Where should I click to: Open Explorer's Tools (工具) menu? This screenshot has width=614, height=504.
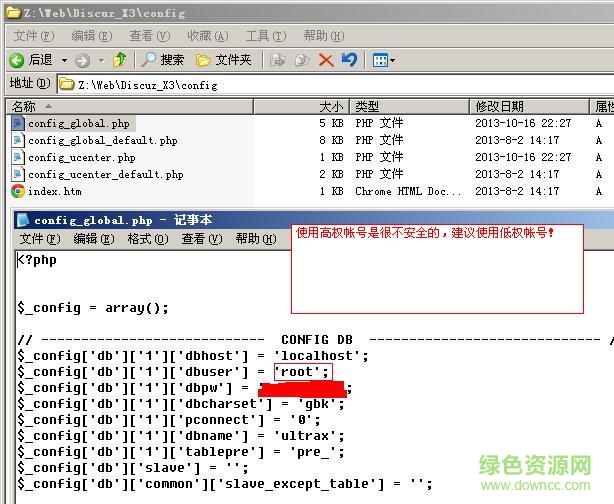pos(264,35)
